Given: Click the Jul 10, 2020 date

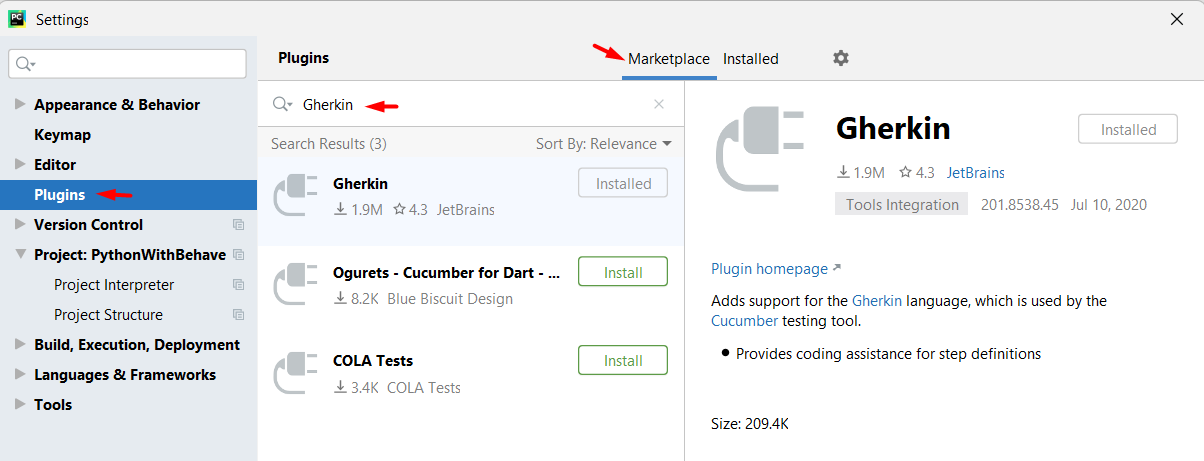Looking at the screenshot, I should [x=1108, y=204].
